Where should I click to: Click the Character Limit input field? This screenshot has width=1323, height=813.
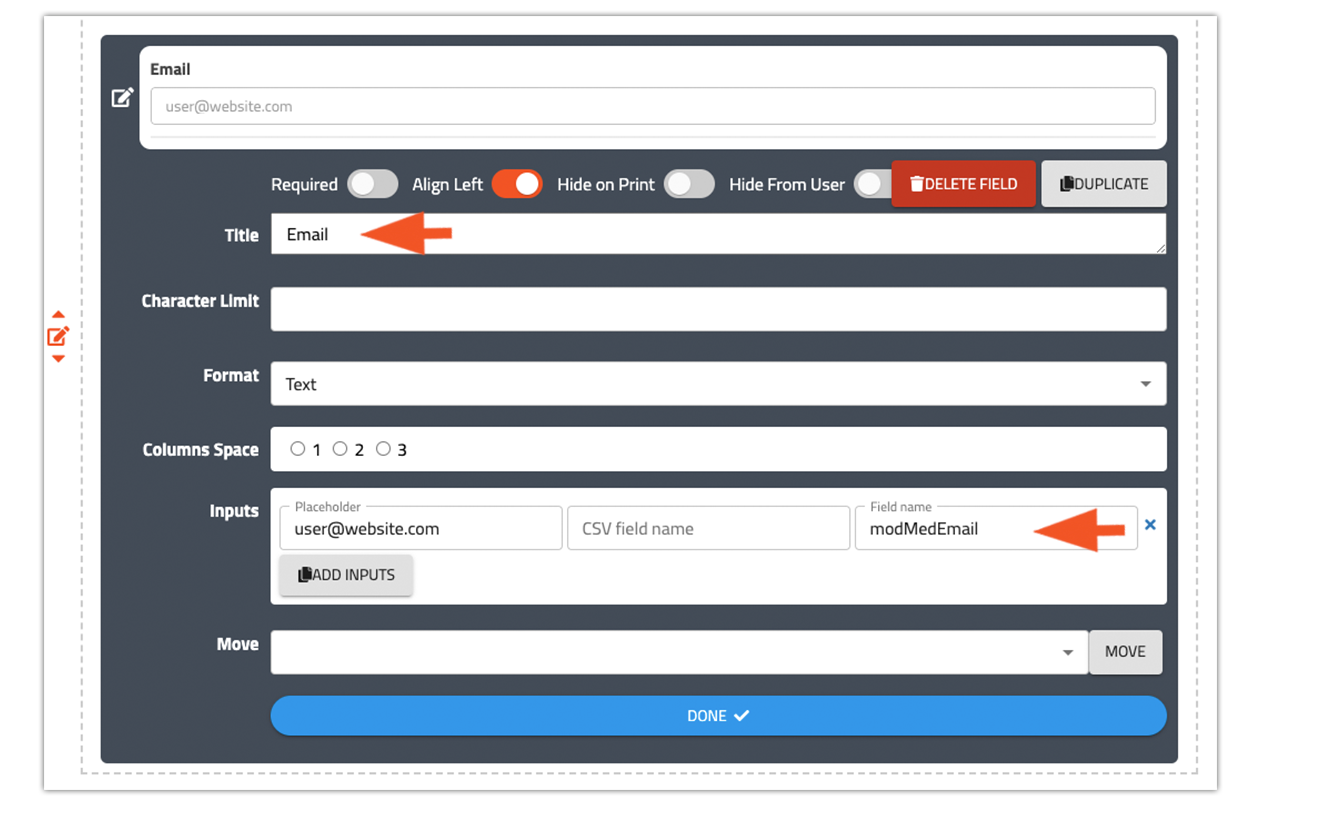(x=718, y=309)
